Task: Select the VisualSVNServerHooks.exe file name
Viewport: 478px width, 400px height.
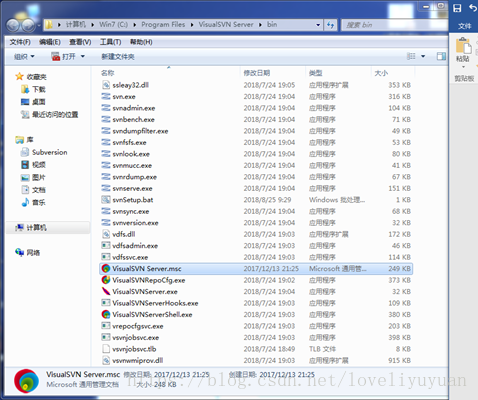Action: click(x=155, y=303)
